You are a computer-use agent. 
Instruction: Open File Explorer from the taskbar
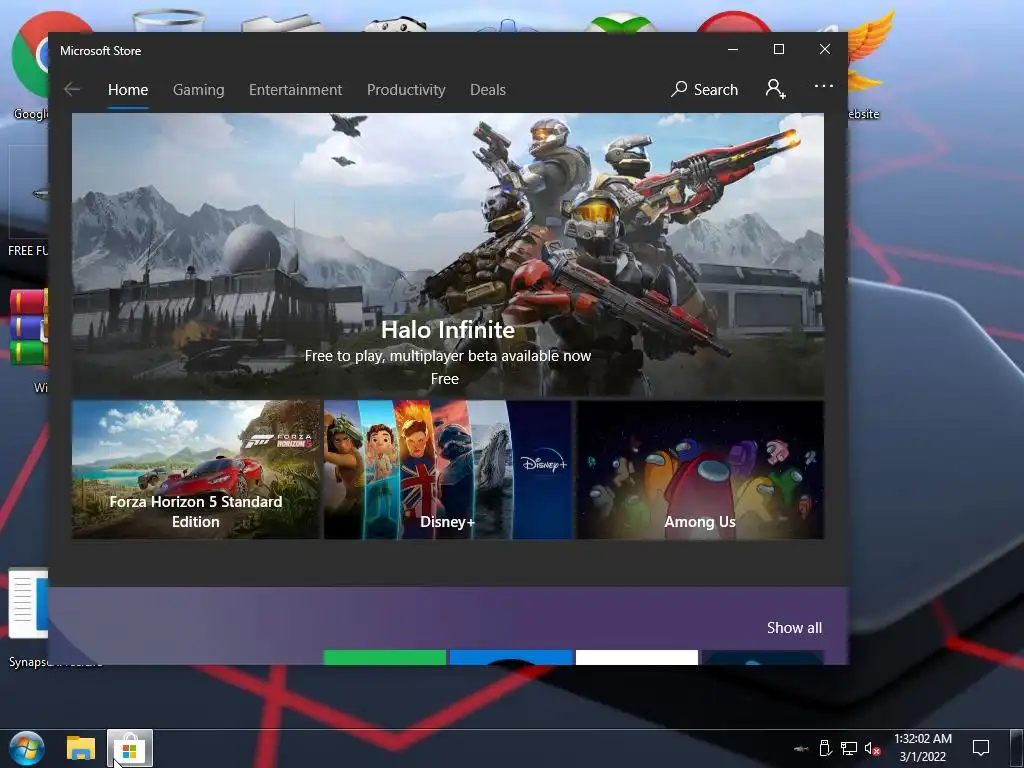click(81, 748)
